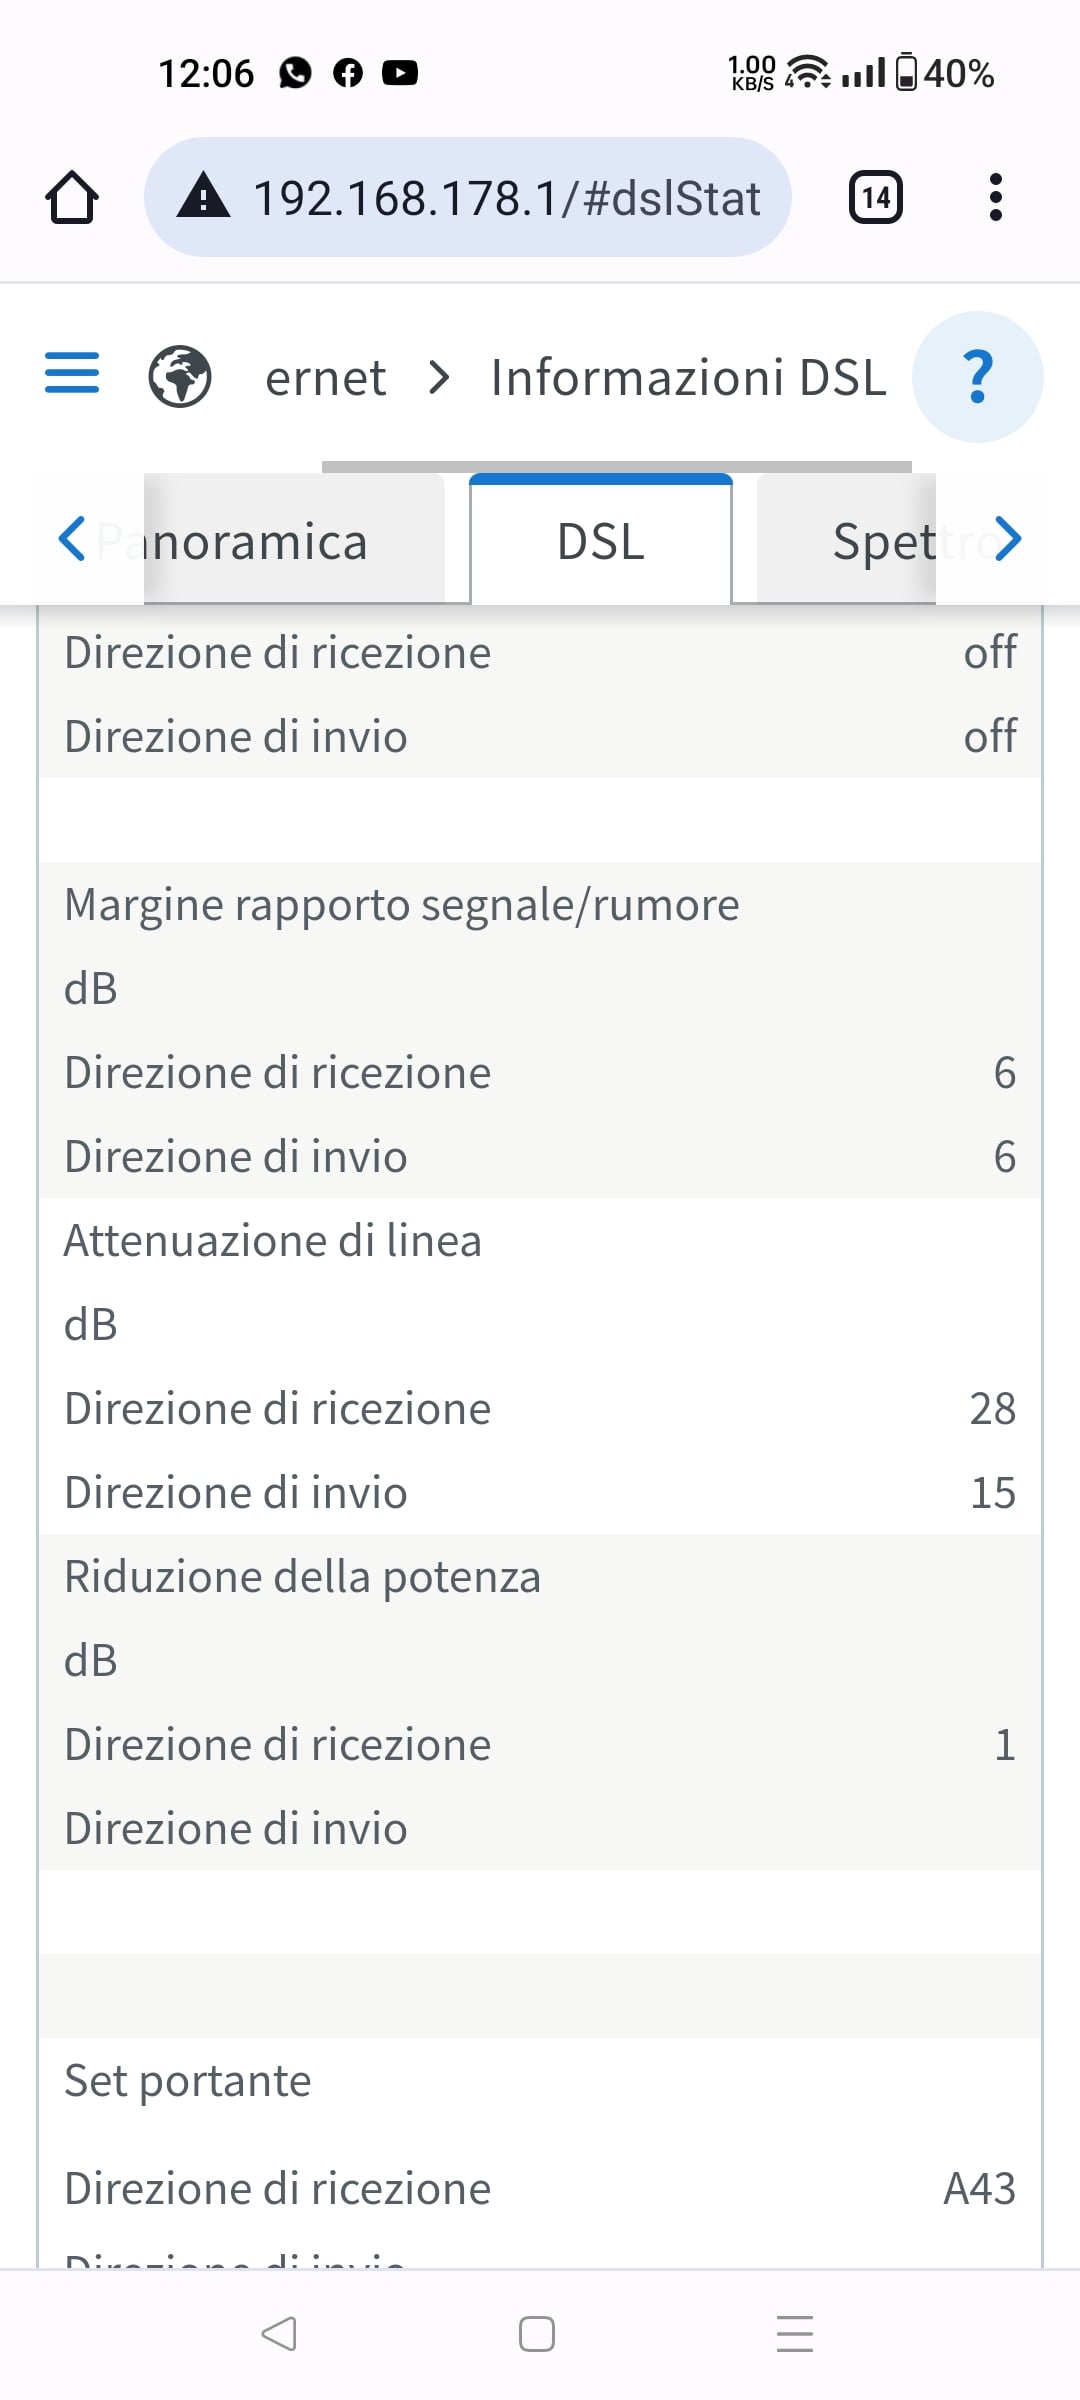This screenshot has width=1080, height=2400.
Task: Open Android recent apps button
Action: pos(795,2333)
